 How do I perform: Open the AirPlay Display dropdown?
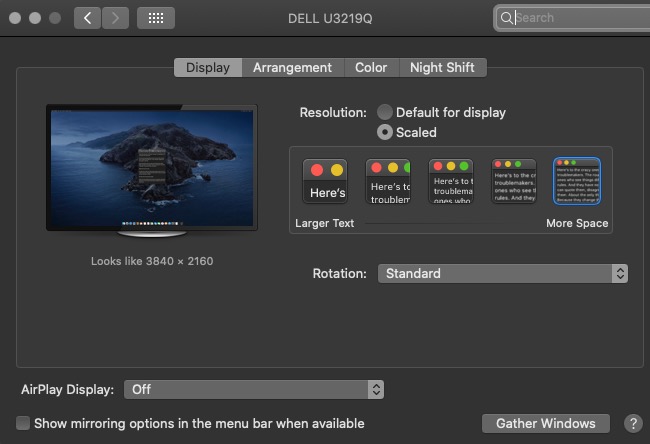pyautogui.click(x=254, y=390)
